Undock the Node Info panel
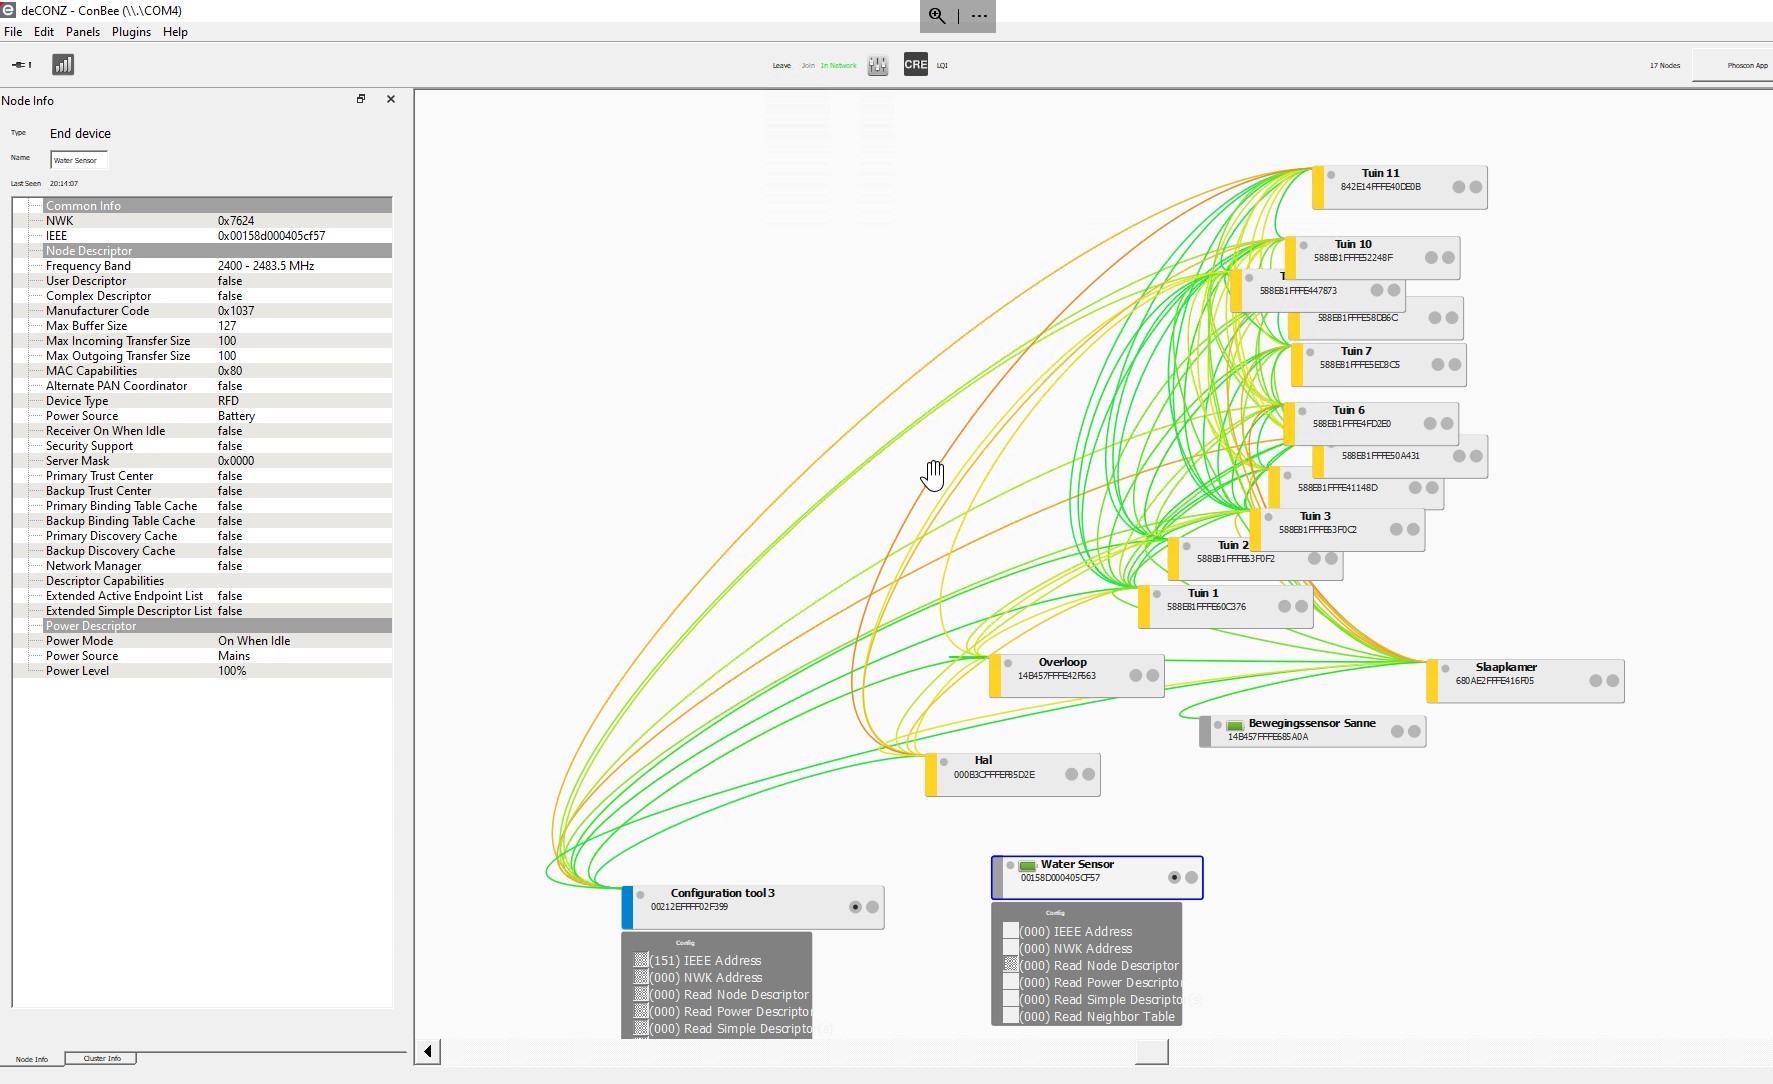Screen dimensions: 1773x1084 (x=361, y=99)
